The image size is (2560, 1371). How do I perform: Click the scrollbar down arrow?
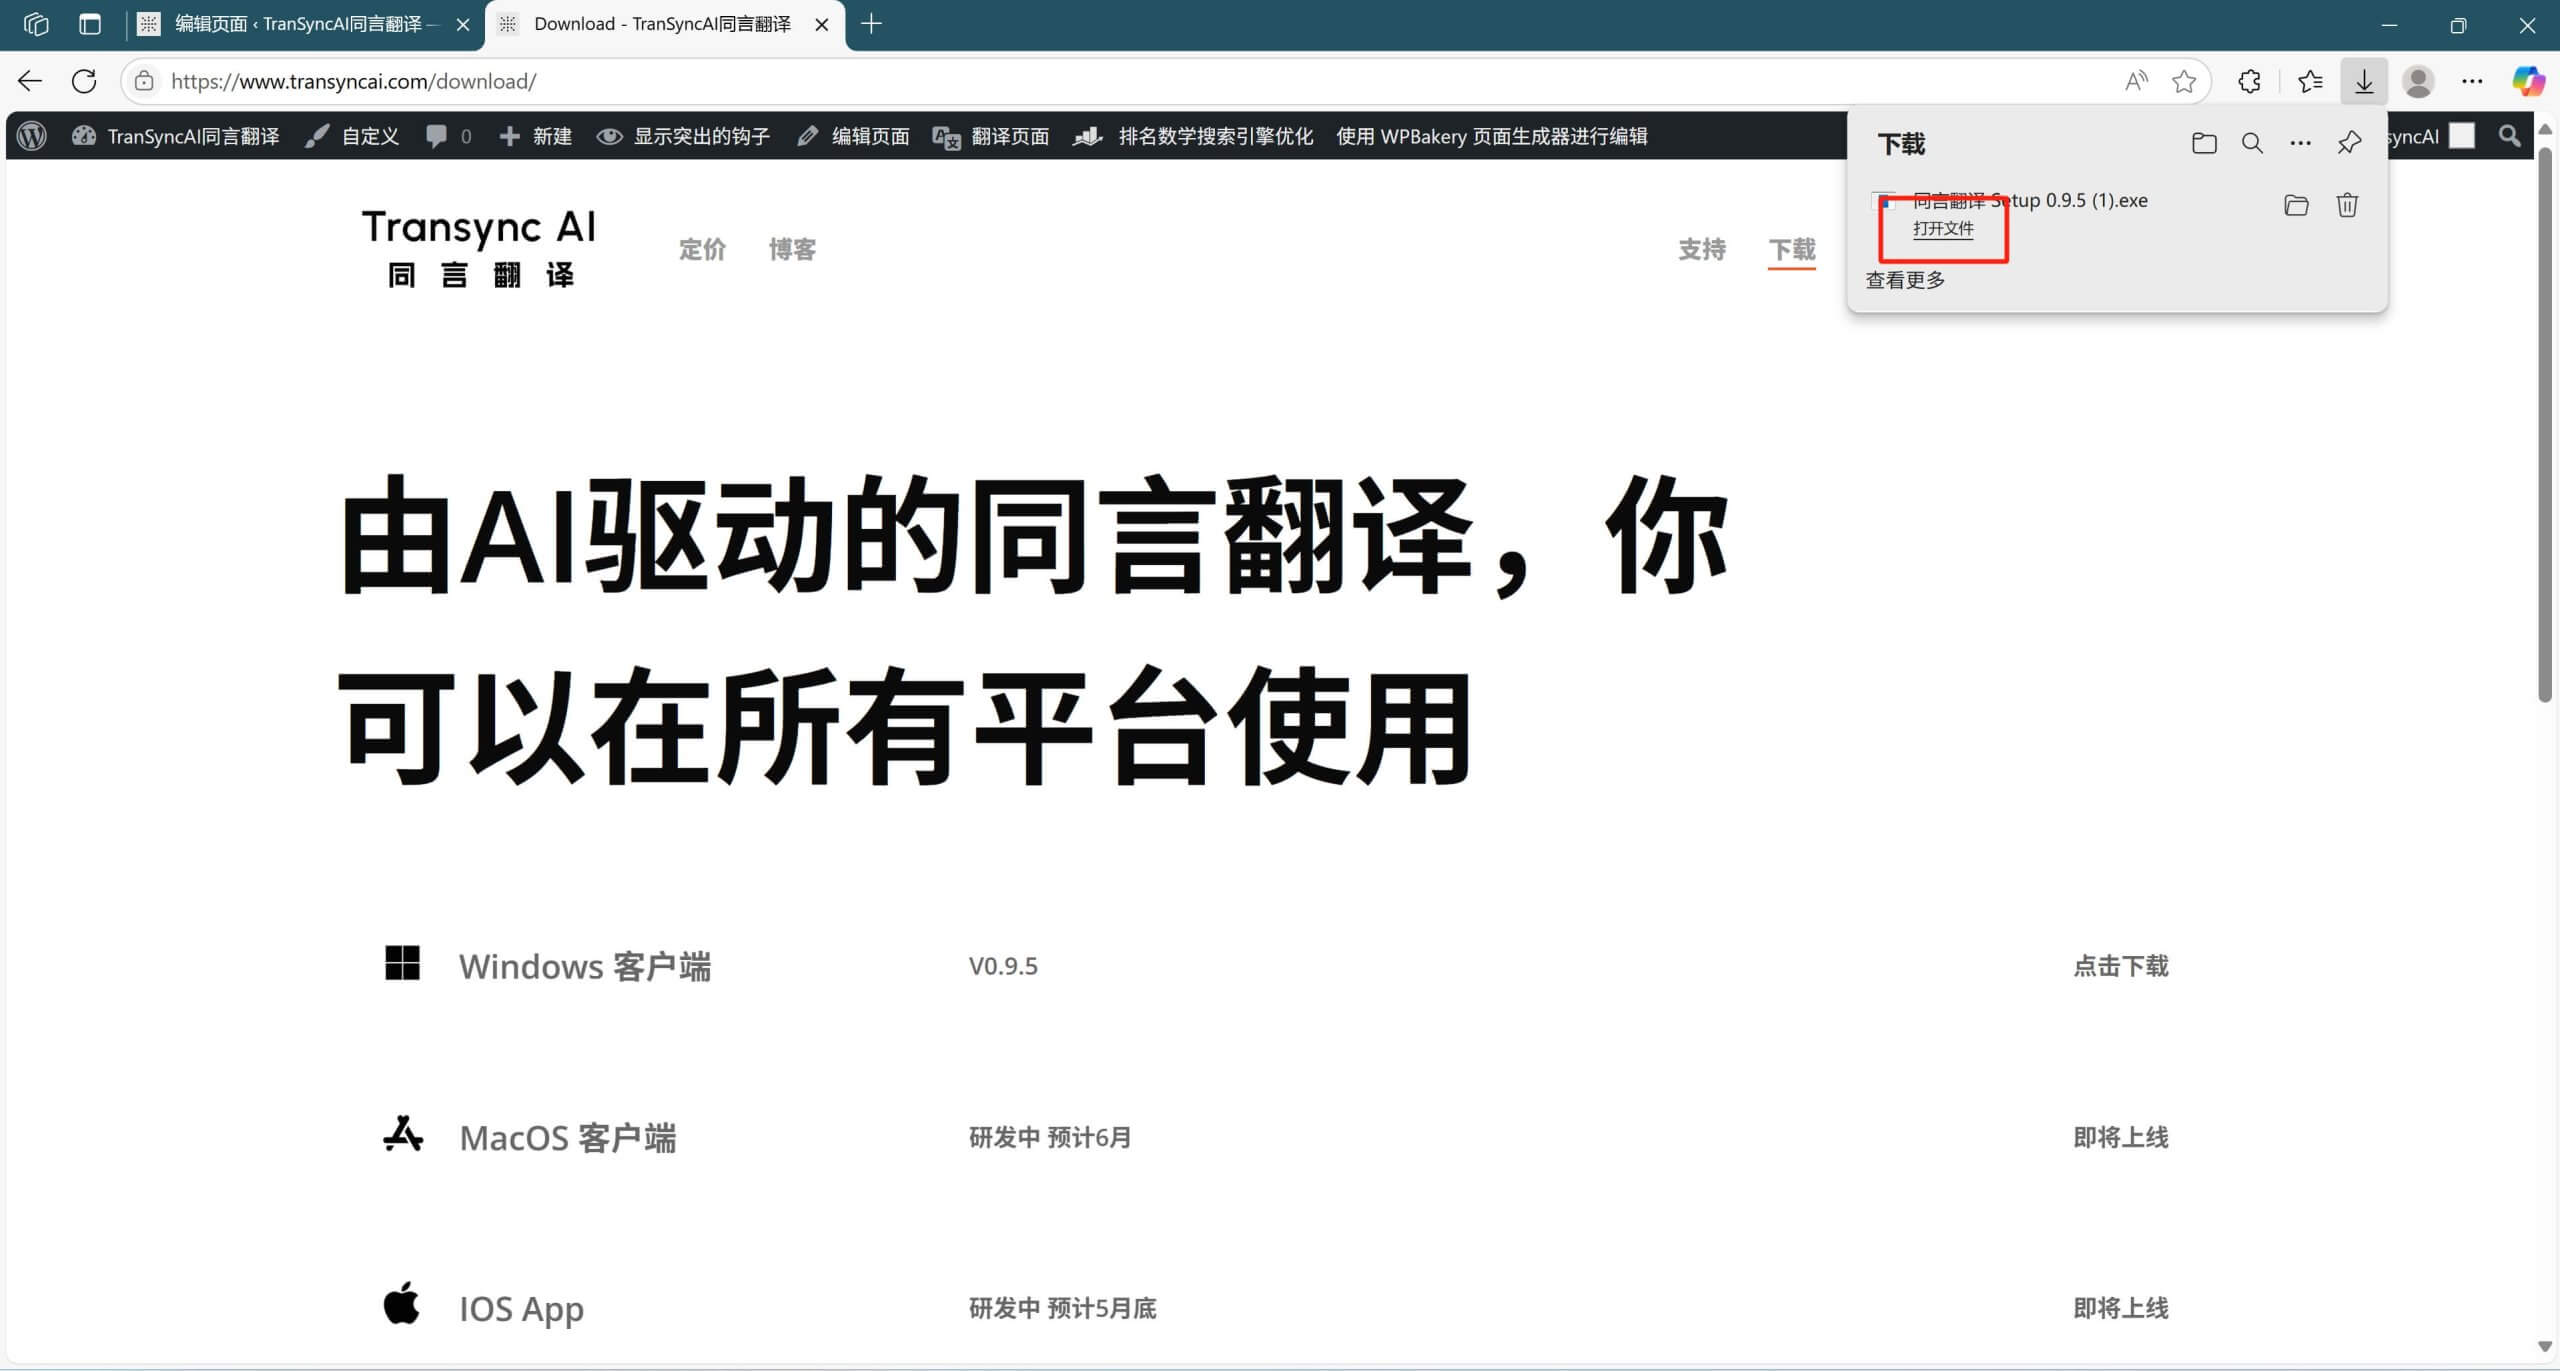point(2546,1347)
